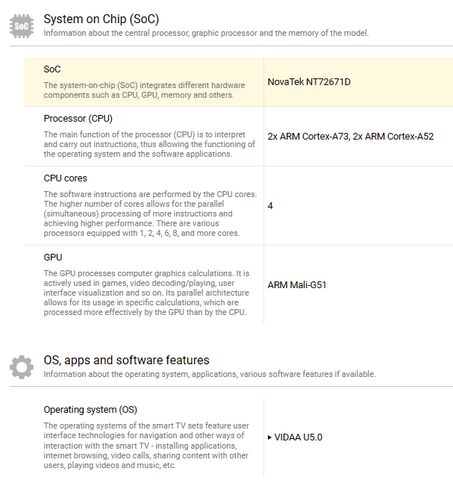Click the GPU row label

(53, 257)
